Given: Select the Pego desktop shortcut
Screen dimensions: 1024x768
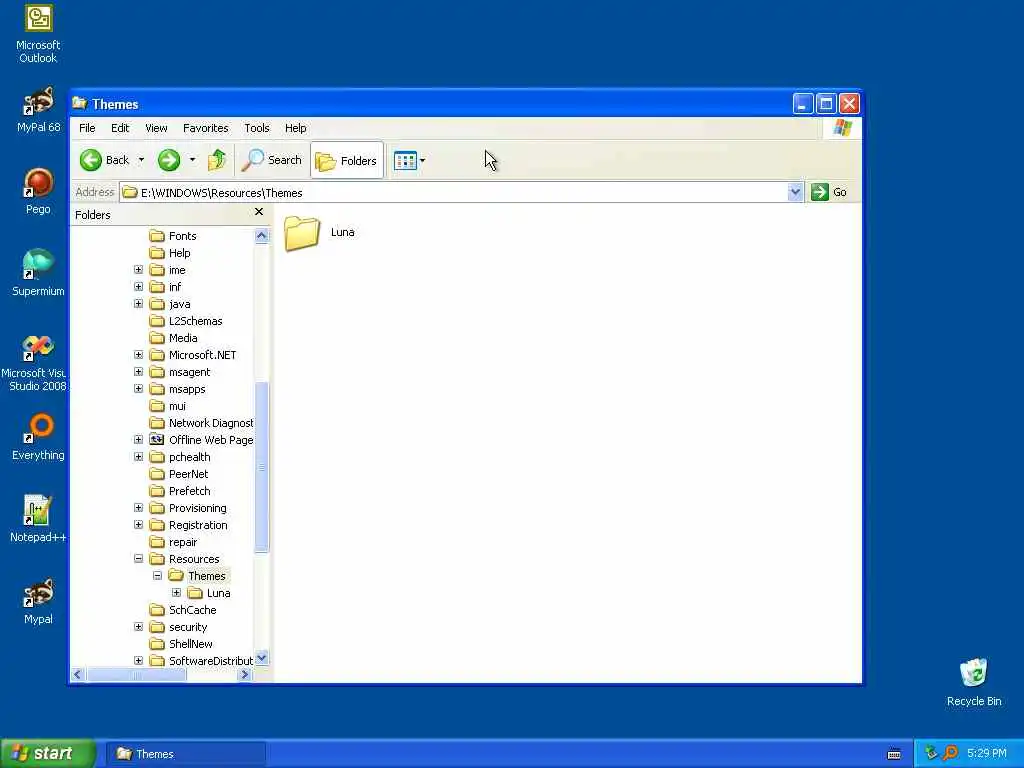Looking at the screenshot, I should click(x=38, y=191).
